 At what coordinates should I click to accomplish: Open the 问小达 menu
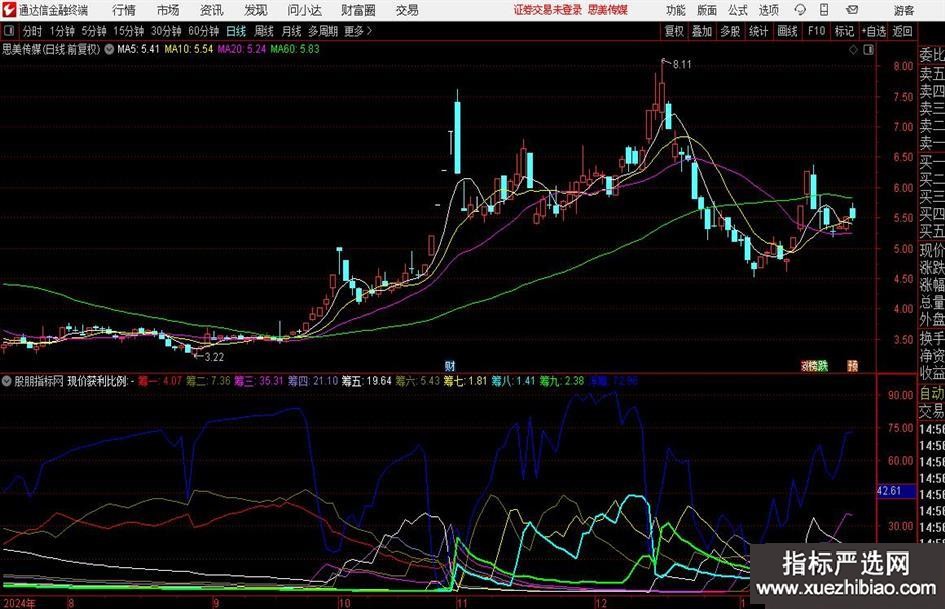pyautogui.click(x=304, y=10)
